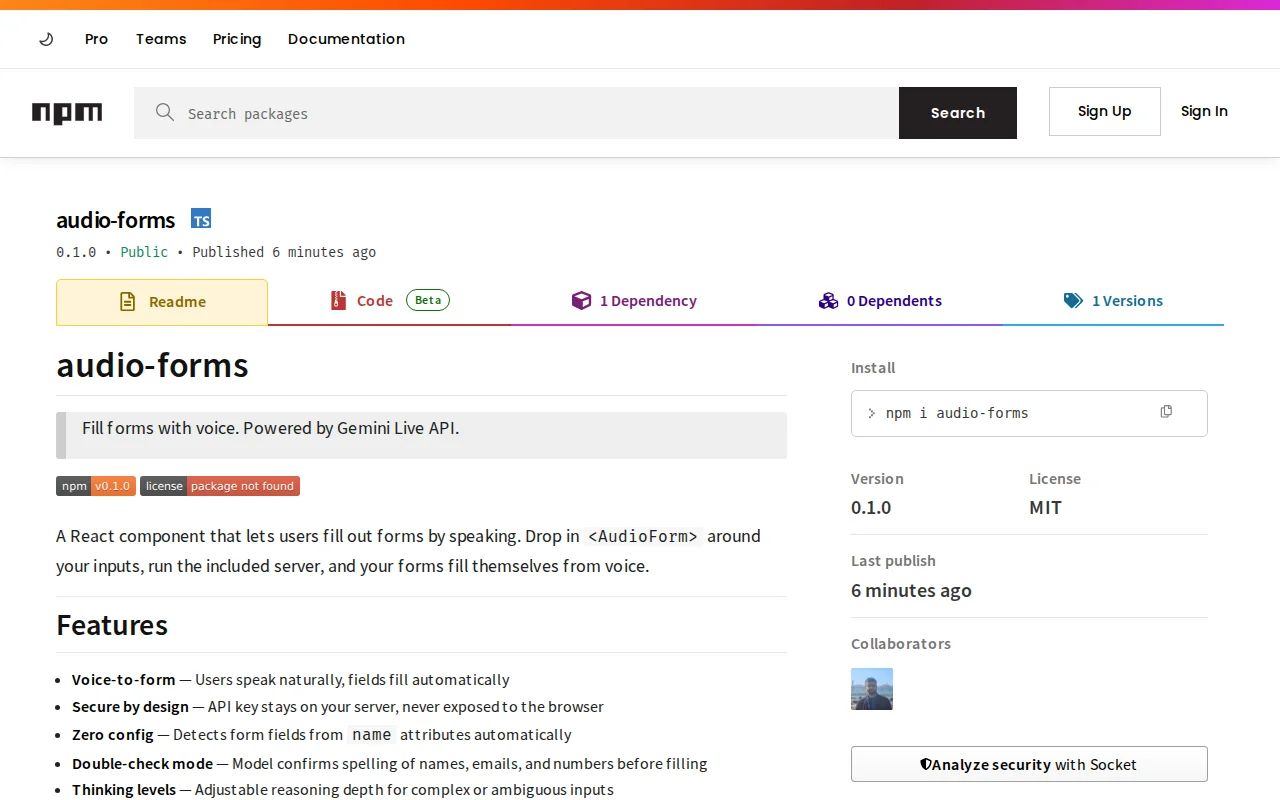Click the audio-forms readme heading
1280x800 pixels.
152,365
